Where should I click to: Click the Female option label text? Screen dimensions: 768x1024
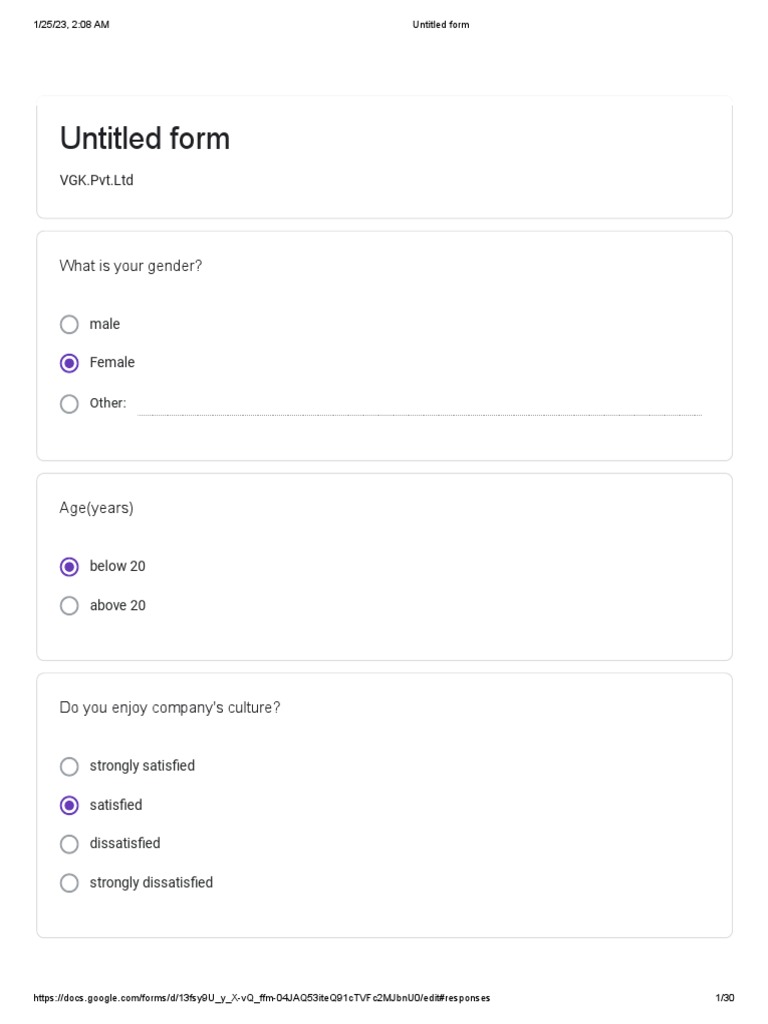pos(112,363)
